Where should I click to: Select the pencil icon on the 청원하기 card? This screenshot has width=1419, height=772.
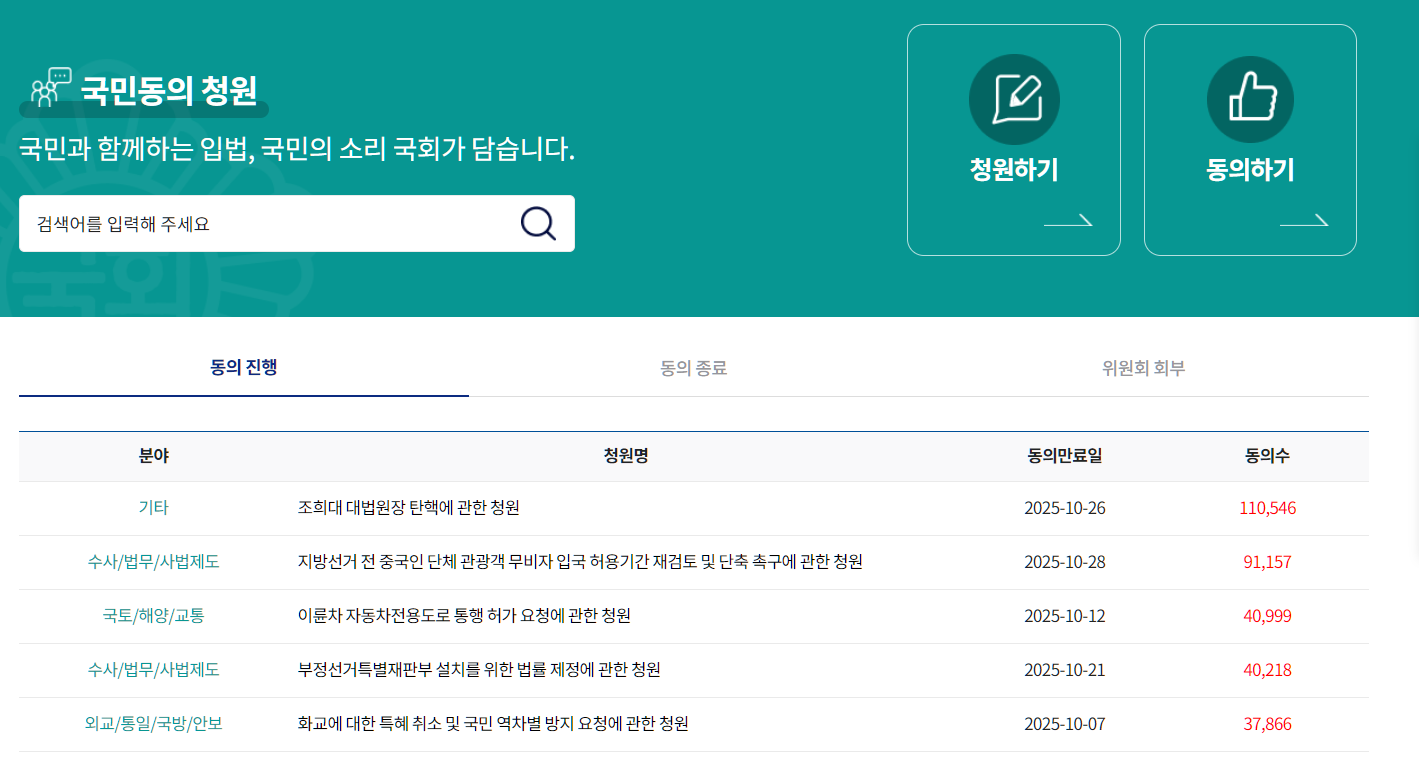coord(1013,99)
